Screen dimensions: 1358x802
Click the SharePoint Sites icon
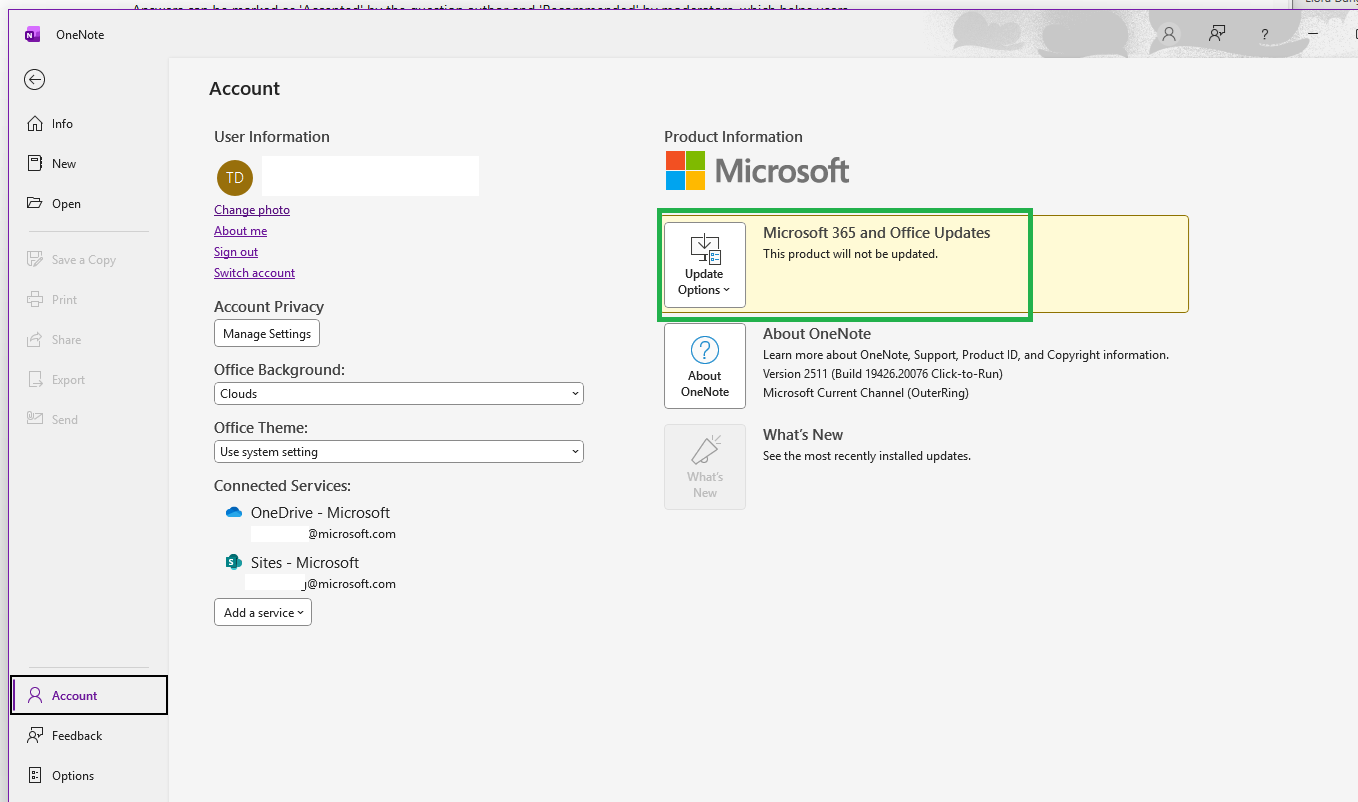[x=234, y=562]
